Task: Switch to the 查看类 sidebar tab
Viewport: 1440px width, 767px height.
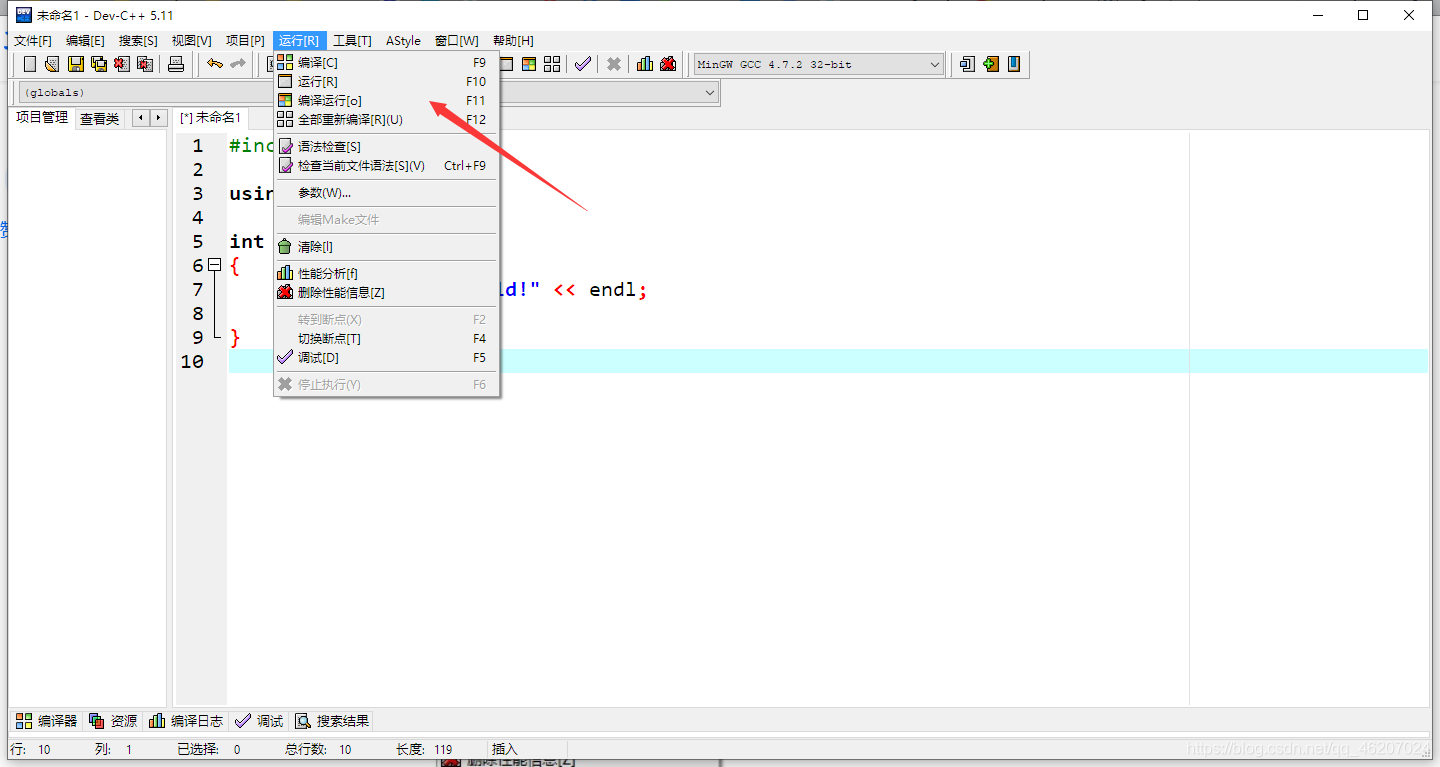Action: (99, 118)
